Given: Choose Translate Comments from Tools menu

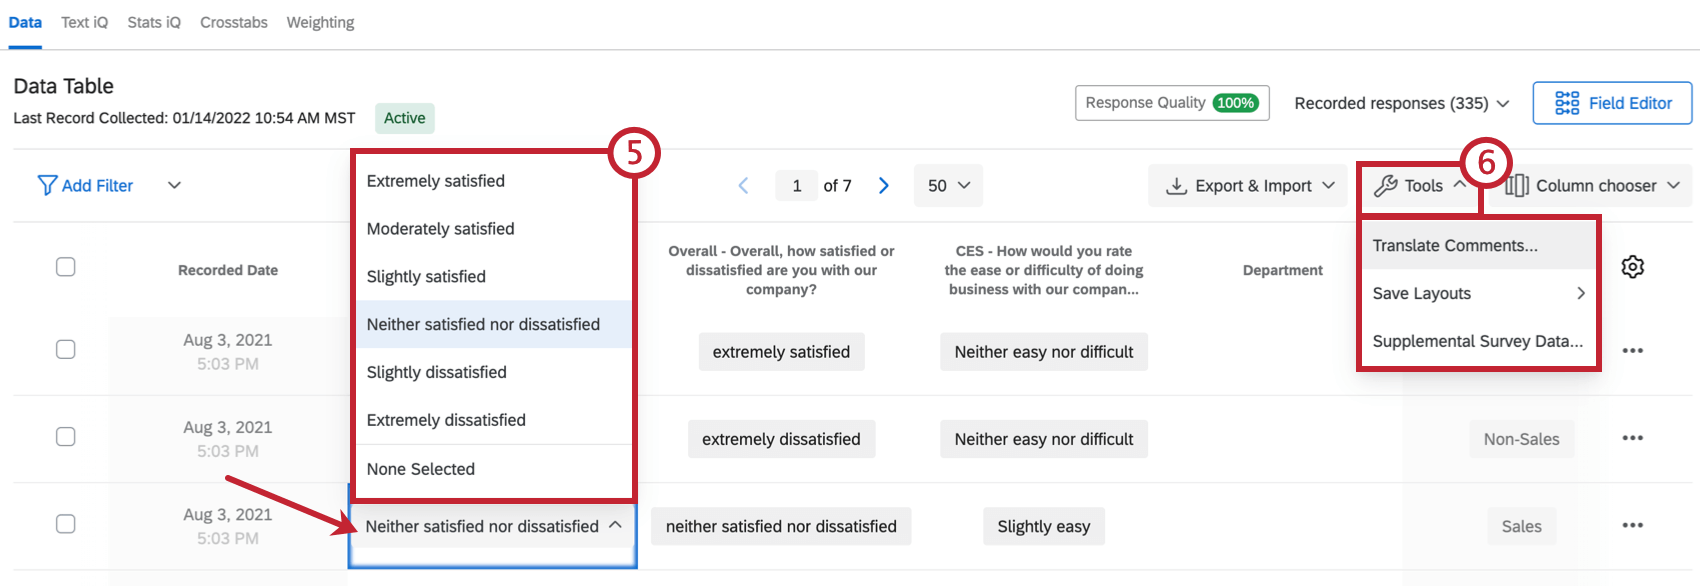Looking at the screenshot, I should point(1455,245).
